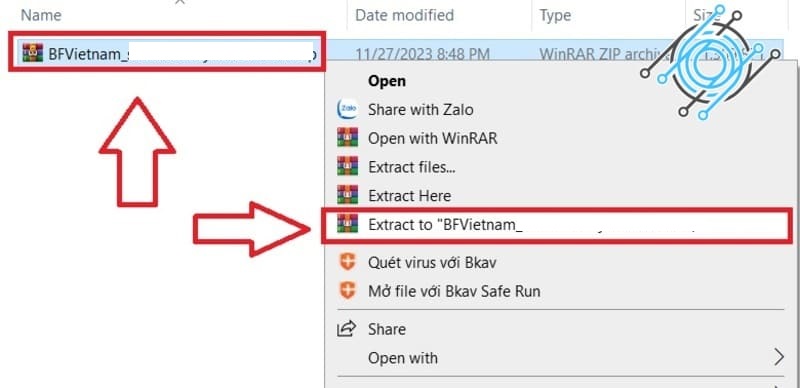
Task: Select Mở file với Bkav Safe Run
Action: (454, 292)
